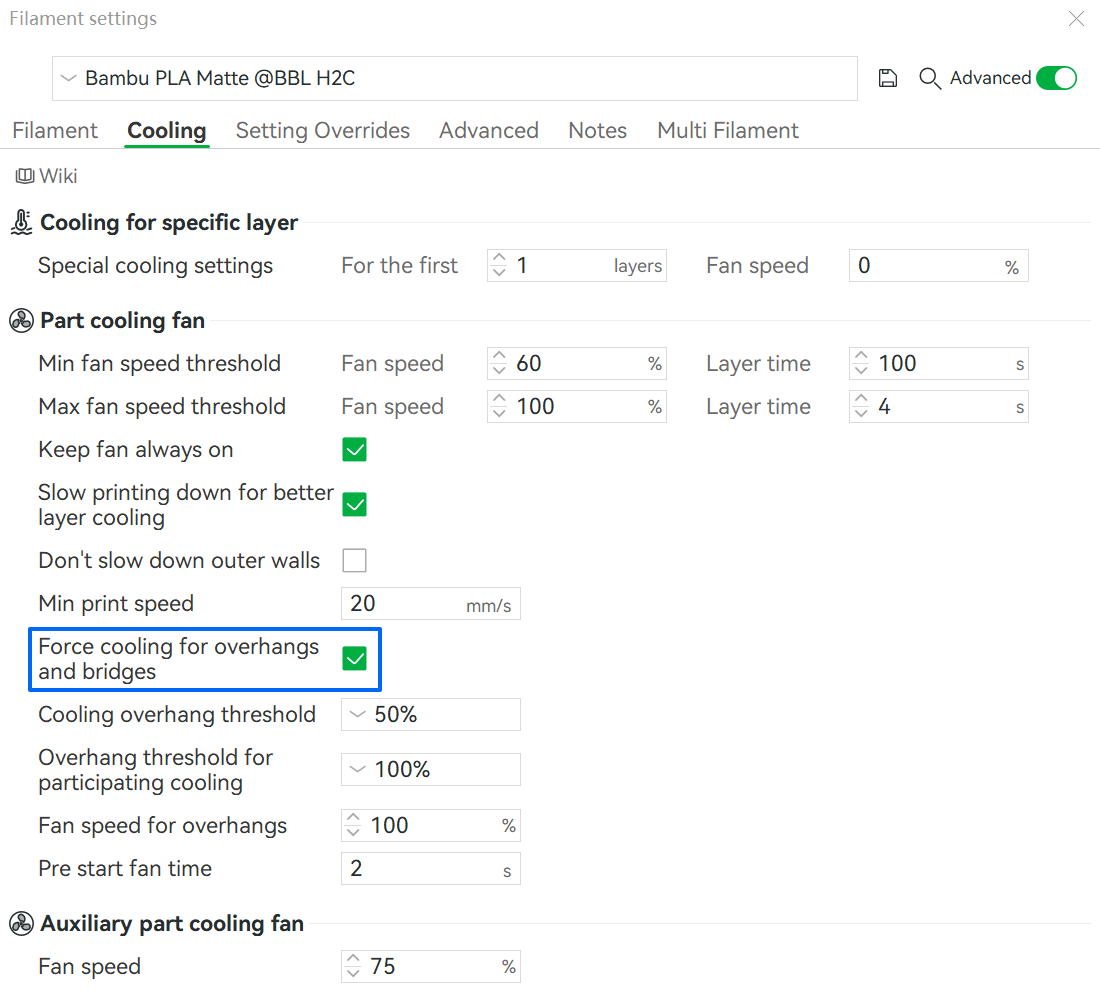Click the Min threshold Layer time 100 field
The image size is (1100, 1002).
pyautogui.click(x=939, y=363)
